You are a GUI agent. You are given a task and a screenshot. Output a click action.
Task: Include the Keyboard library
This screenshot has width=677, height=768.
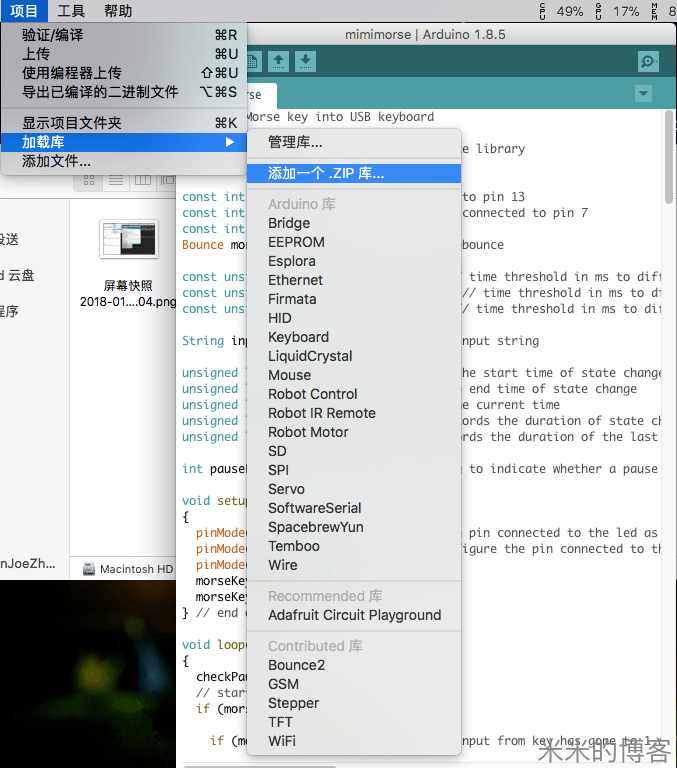(x=354, y=337)
